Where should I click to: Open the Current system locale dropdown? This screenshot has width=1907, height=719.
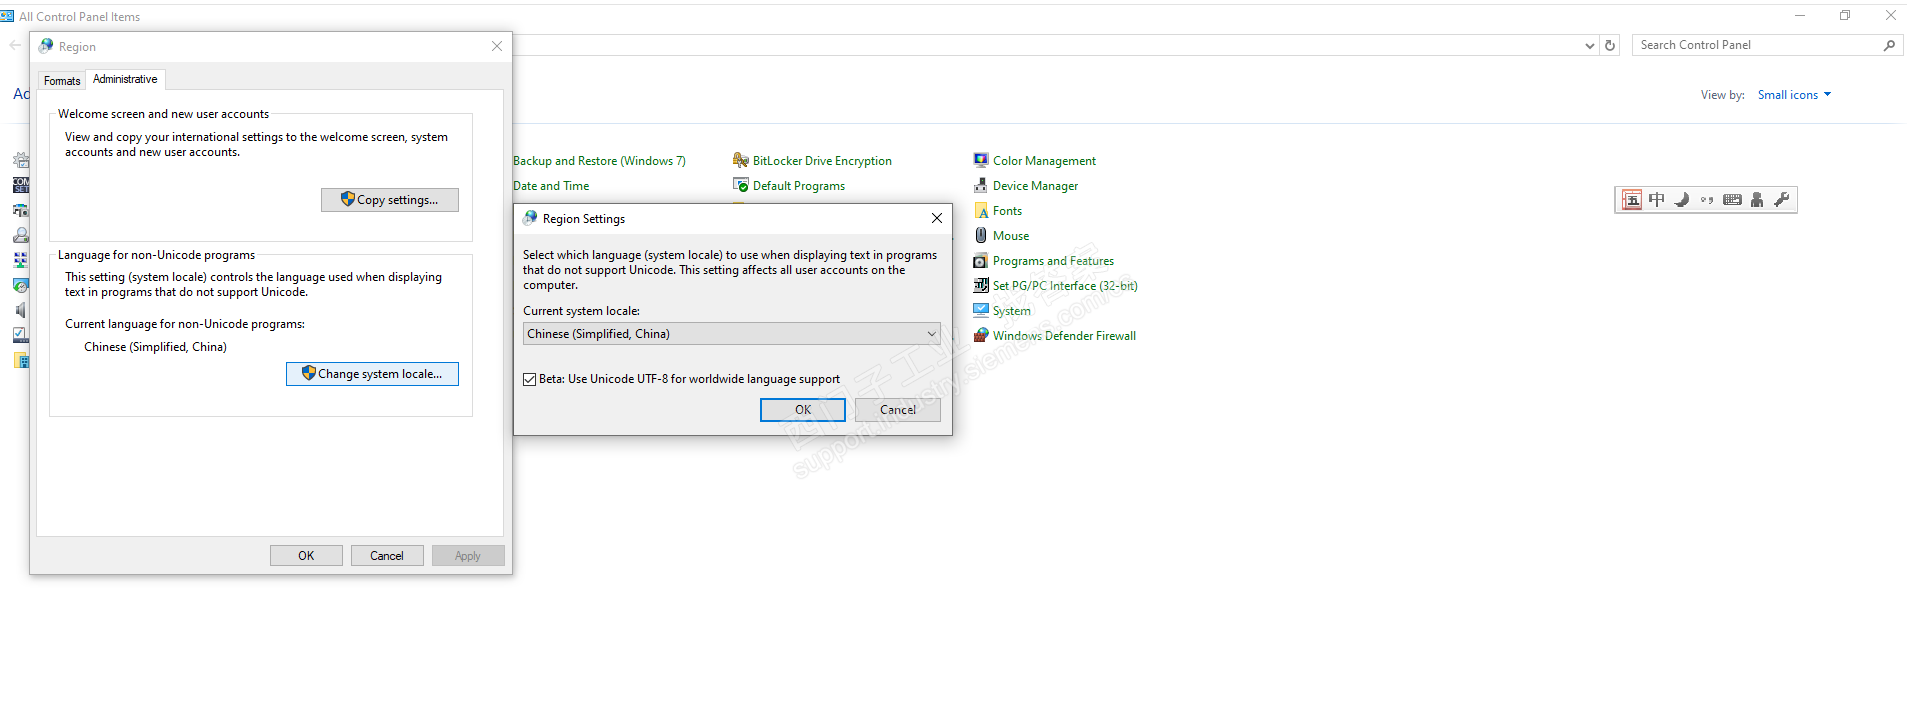pos(731,334)
